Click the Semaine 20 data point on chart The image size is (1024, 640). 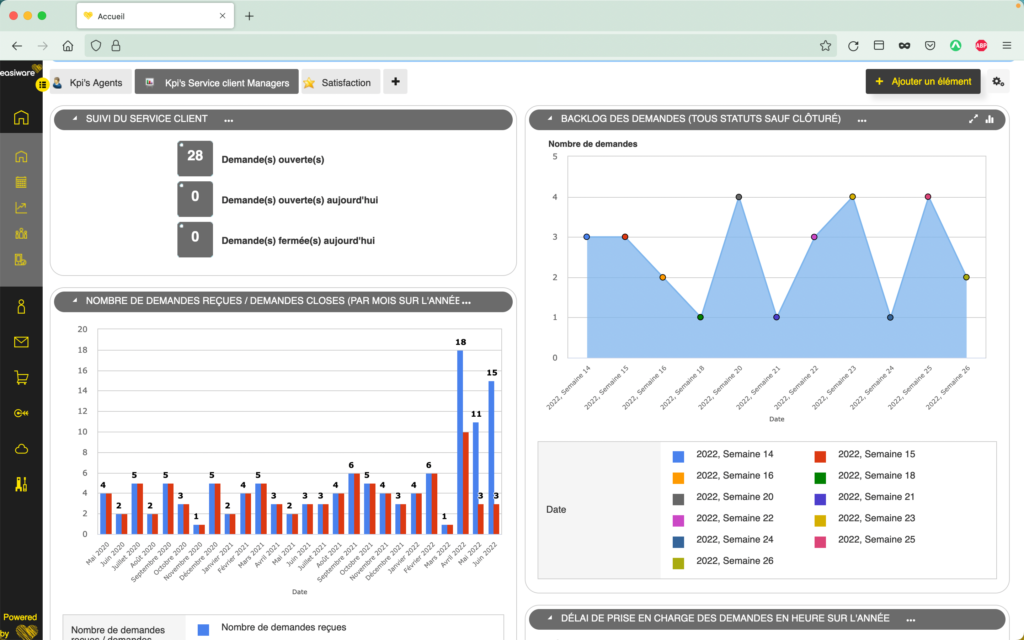[739, 197]
